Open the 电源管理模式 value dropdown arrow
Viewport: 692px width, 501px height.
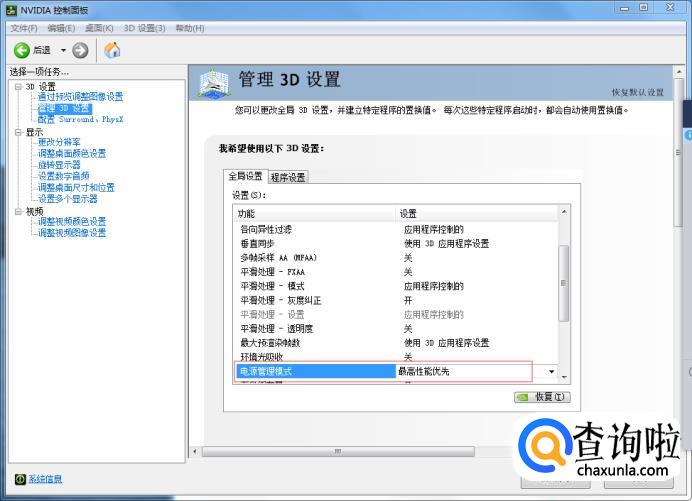pyautogui.click(x=551, y=372)
